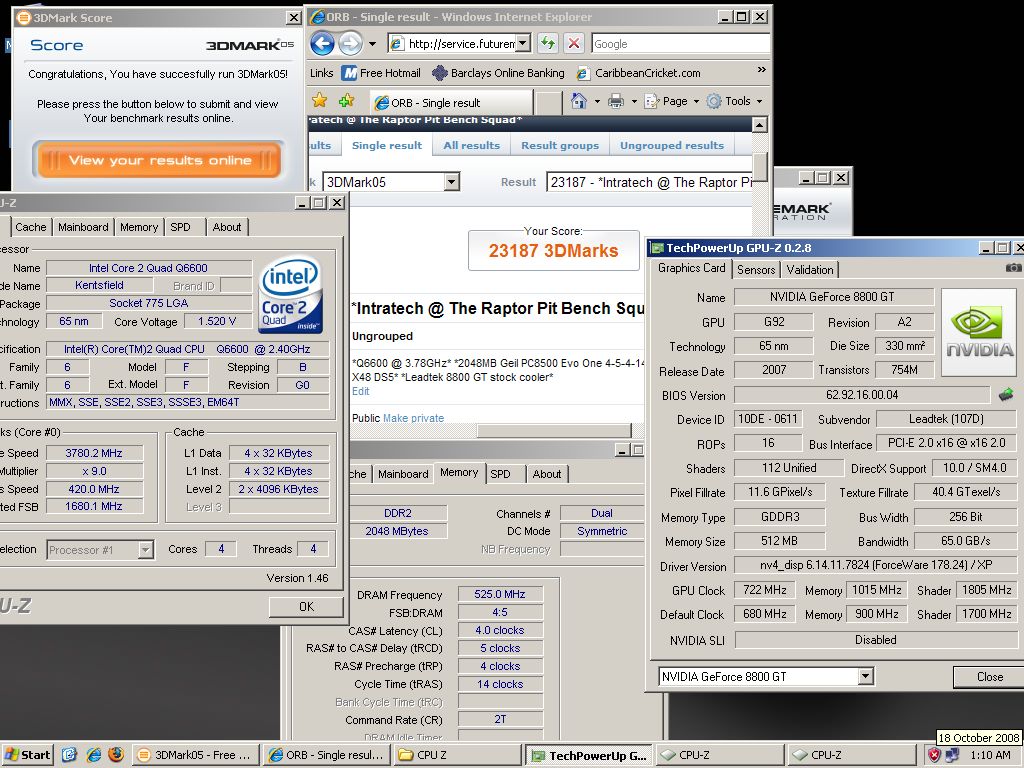Image resolution: width=1024 pixels, height=768 pixels.
Task: Click the IE page scroll up arrow
Action: [x=760, y=124]
